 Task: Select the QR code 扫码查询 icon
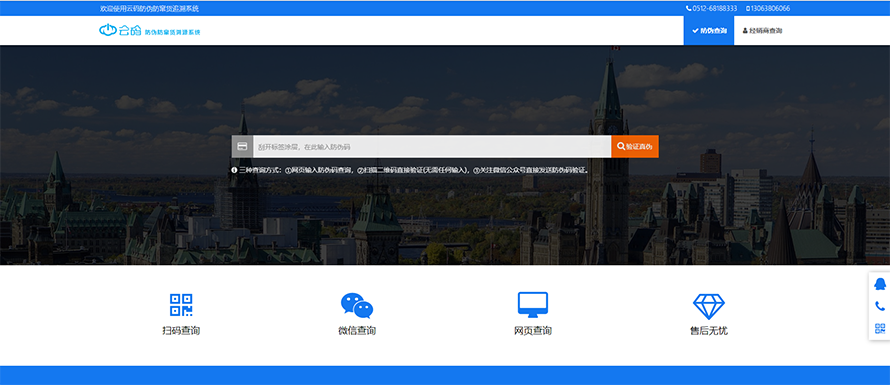click(x=181, y=305)
